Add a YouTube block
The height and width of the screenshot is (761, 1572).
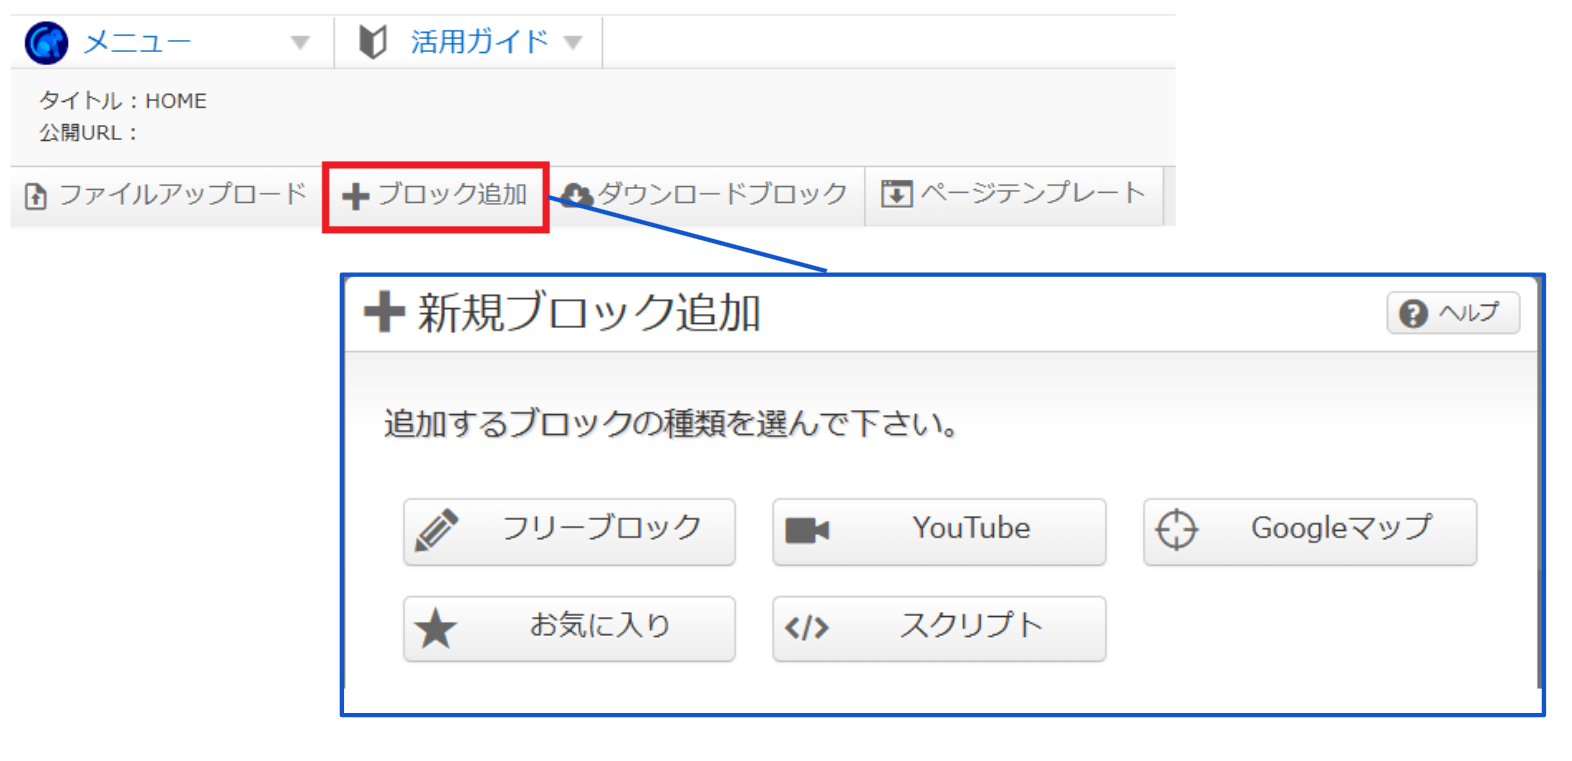[939, 531]
